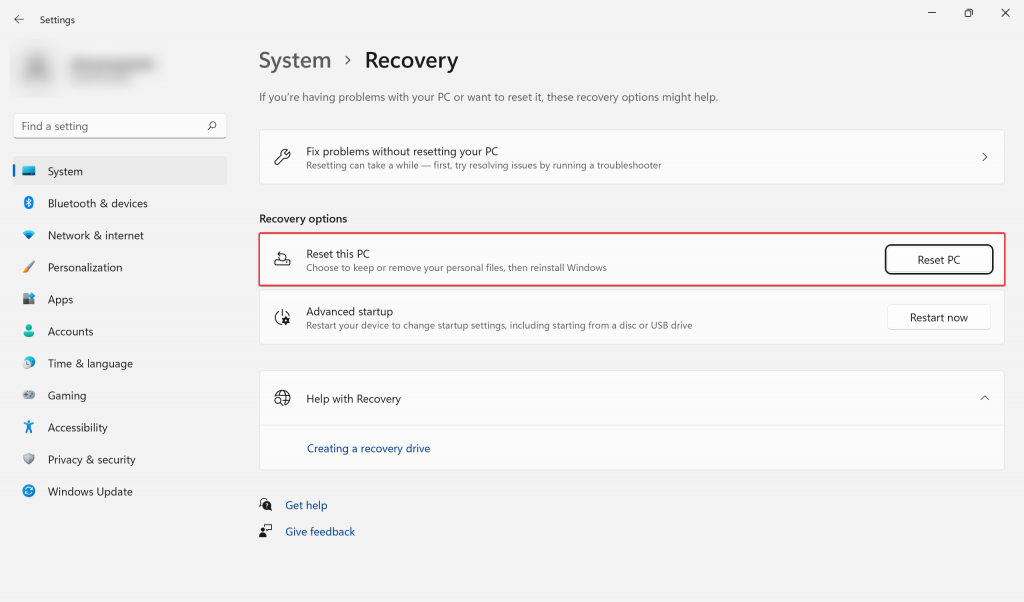The width and height of the screenshot is (1024, 602).
Task: Click the Get help link
Action: 306,505
